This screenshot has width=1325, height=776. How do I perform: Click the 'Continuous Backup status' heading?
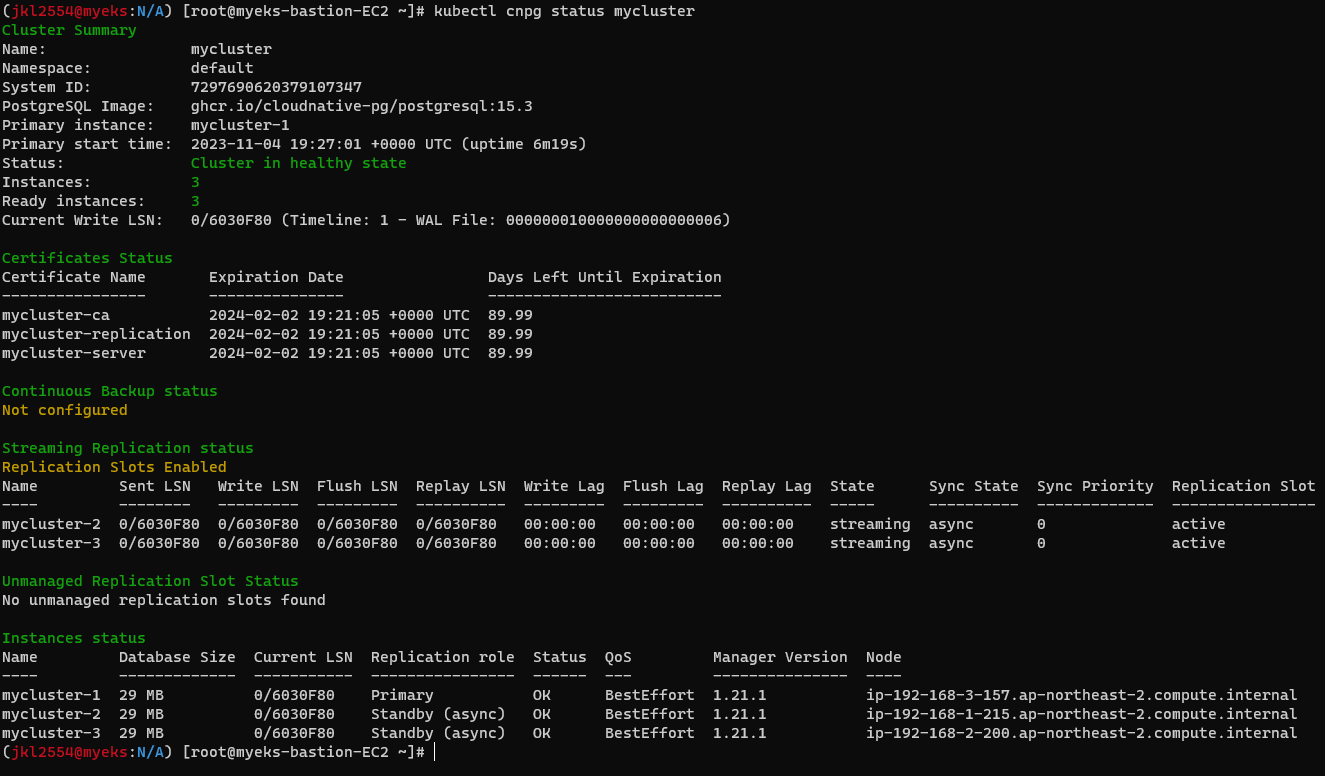click(x=110, y=391)
